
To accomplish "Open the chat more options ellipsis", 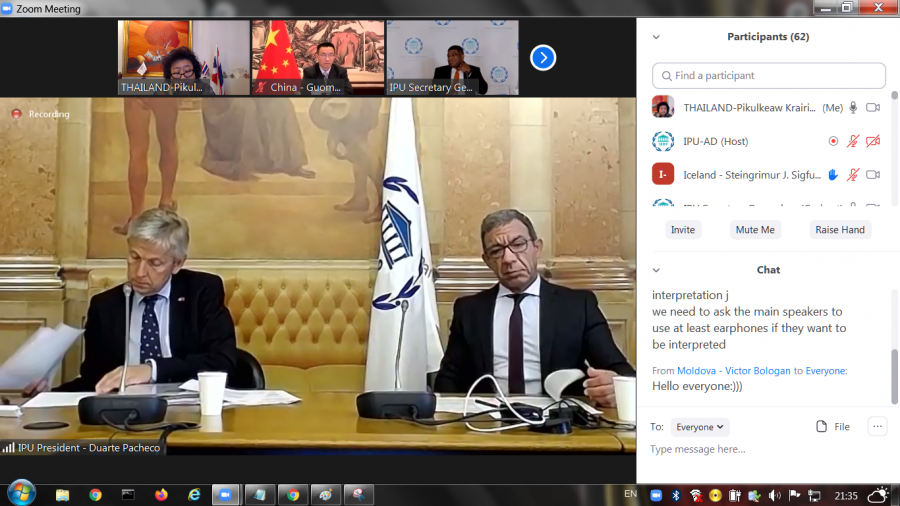I will click(877, 427).
